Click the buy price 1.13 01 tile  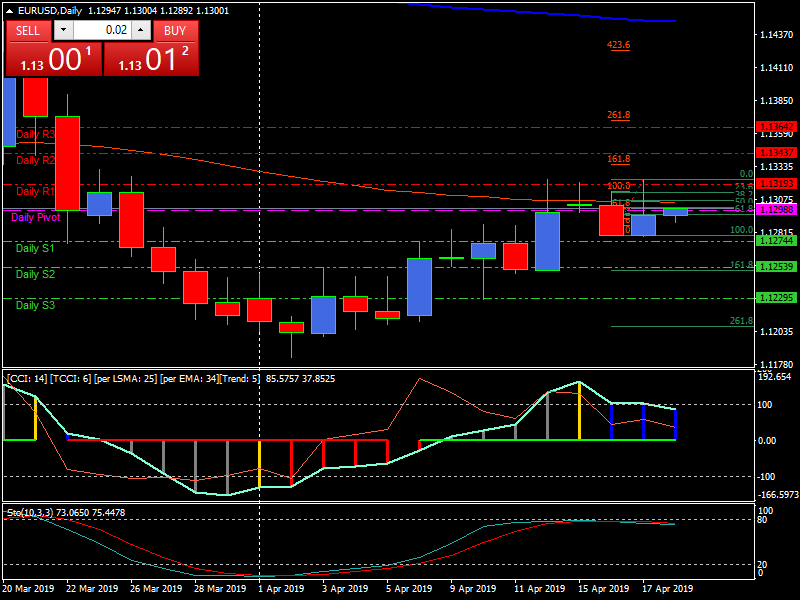coord(151,59)
